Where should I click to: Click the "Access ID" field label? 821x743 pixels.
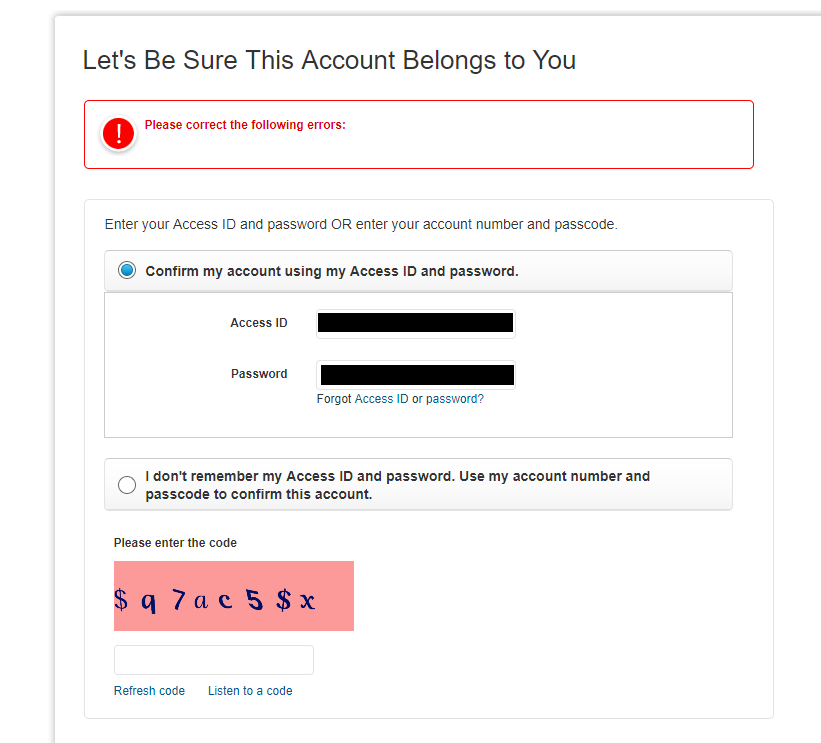point(259,322)
